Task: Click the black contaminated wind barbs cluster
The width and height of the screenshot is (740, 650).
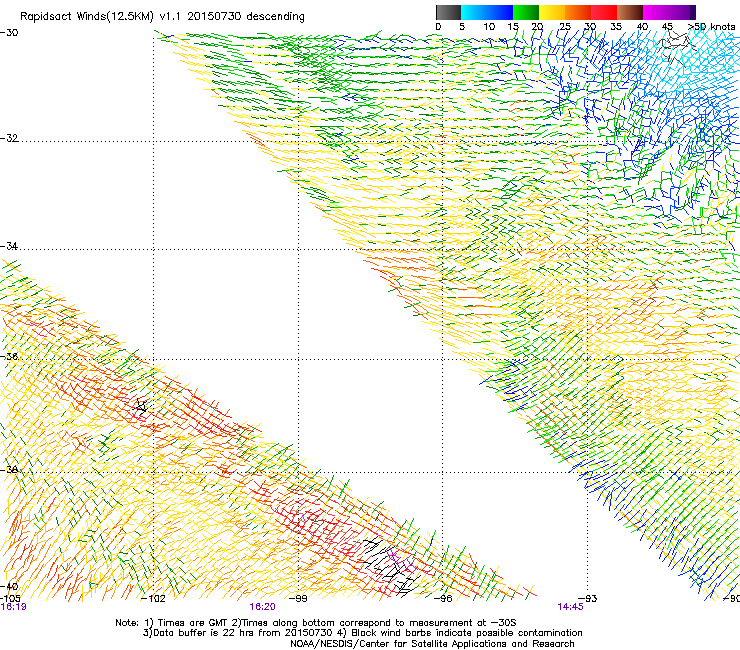Action: point(391,566)
